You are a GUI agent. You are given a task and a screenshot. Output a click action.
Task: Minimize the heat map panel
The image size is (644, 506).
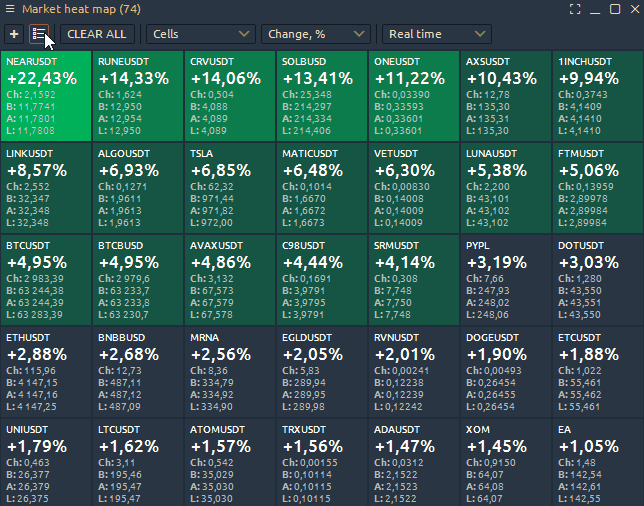pyautogui.click(x=595, y=9)
